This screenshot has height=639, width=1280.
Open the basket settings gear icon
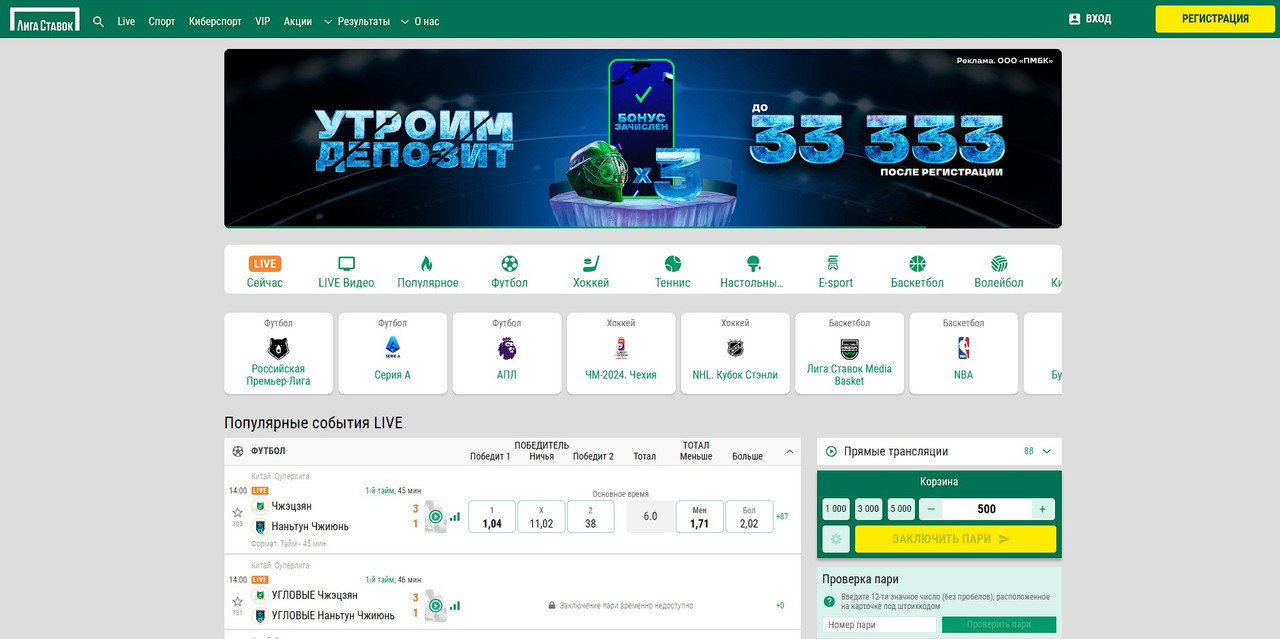pos(836,539)
